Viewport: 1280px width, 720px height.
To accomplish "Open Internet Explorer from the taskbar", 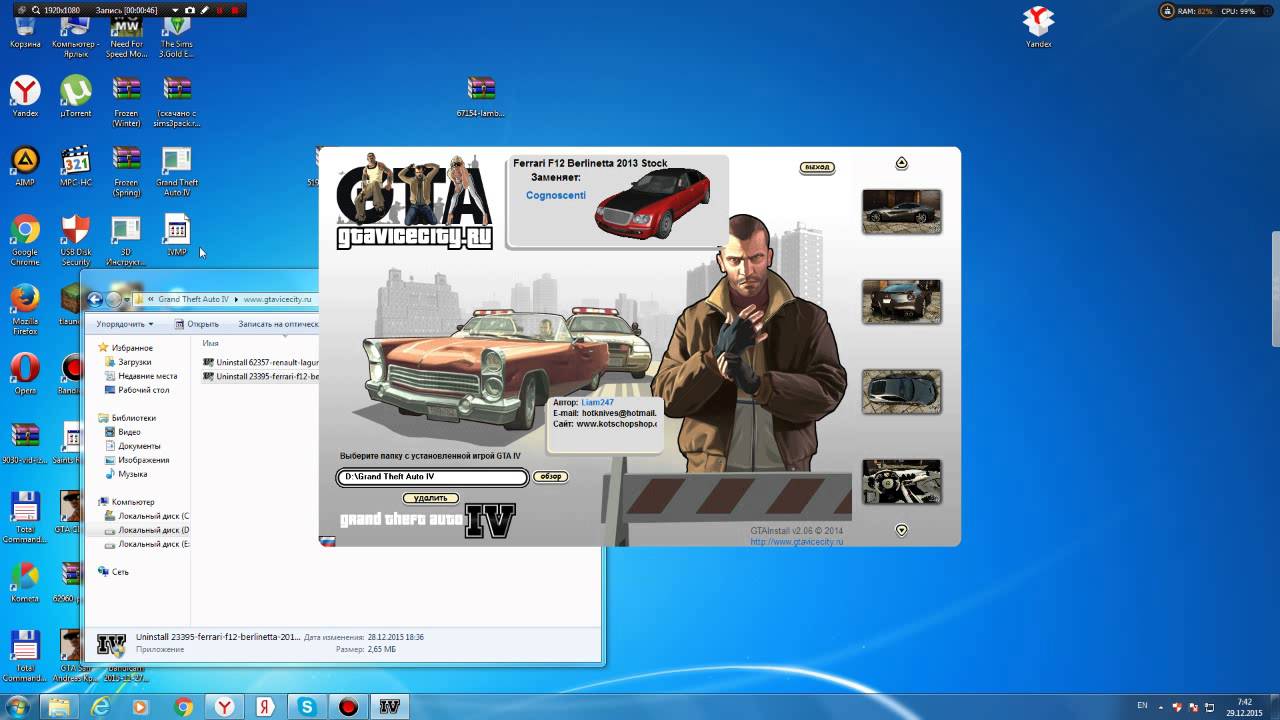I will (x=100, y=707).
